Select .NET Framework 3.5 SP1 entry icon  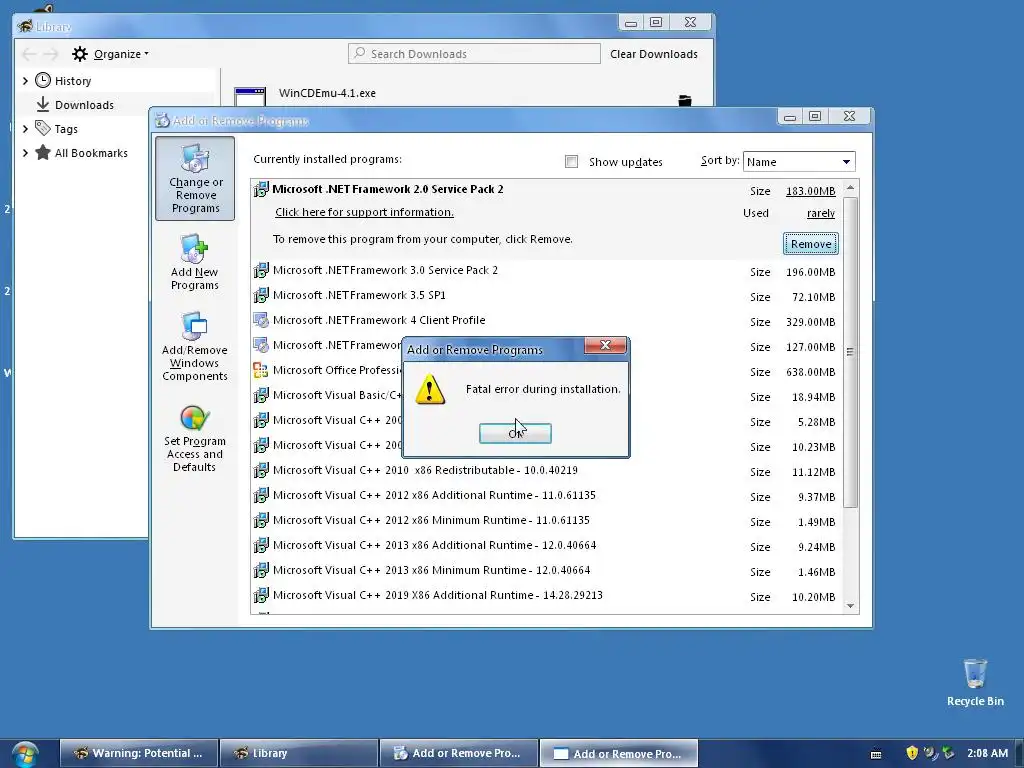[x=261, y=295]
